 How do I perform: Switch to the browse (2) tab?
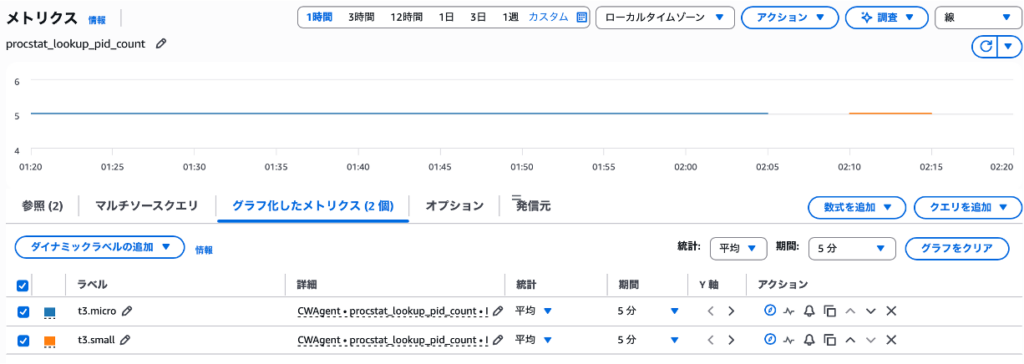[x=42, y=206]
